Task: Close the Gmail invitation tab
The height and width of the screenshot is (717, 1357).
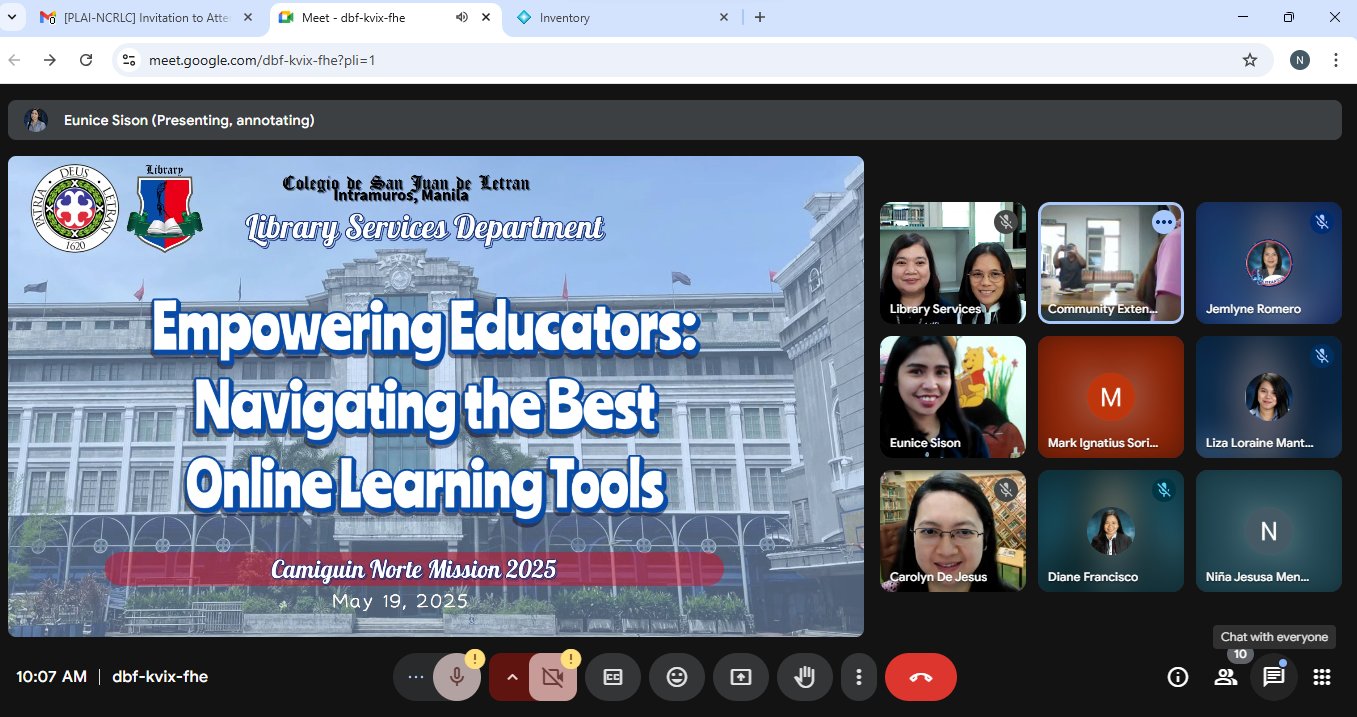Action: click(x=247, y=18)
